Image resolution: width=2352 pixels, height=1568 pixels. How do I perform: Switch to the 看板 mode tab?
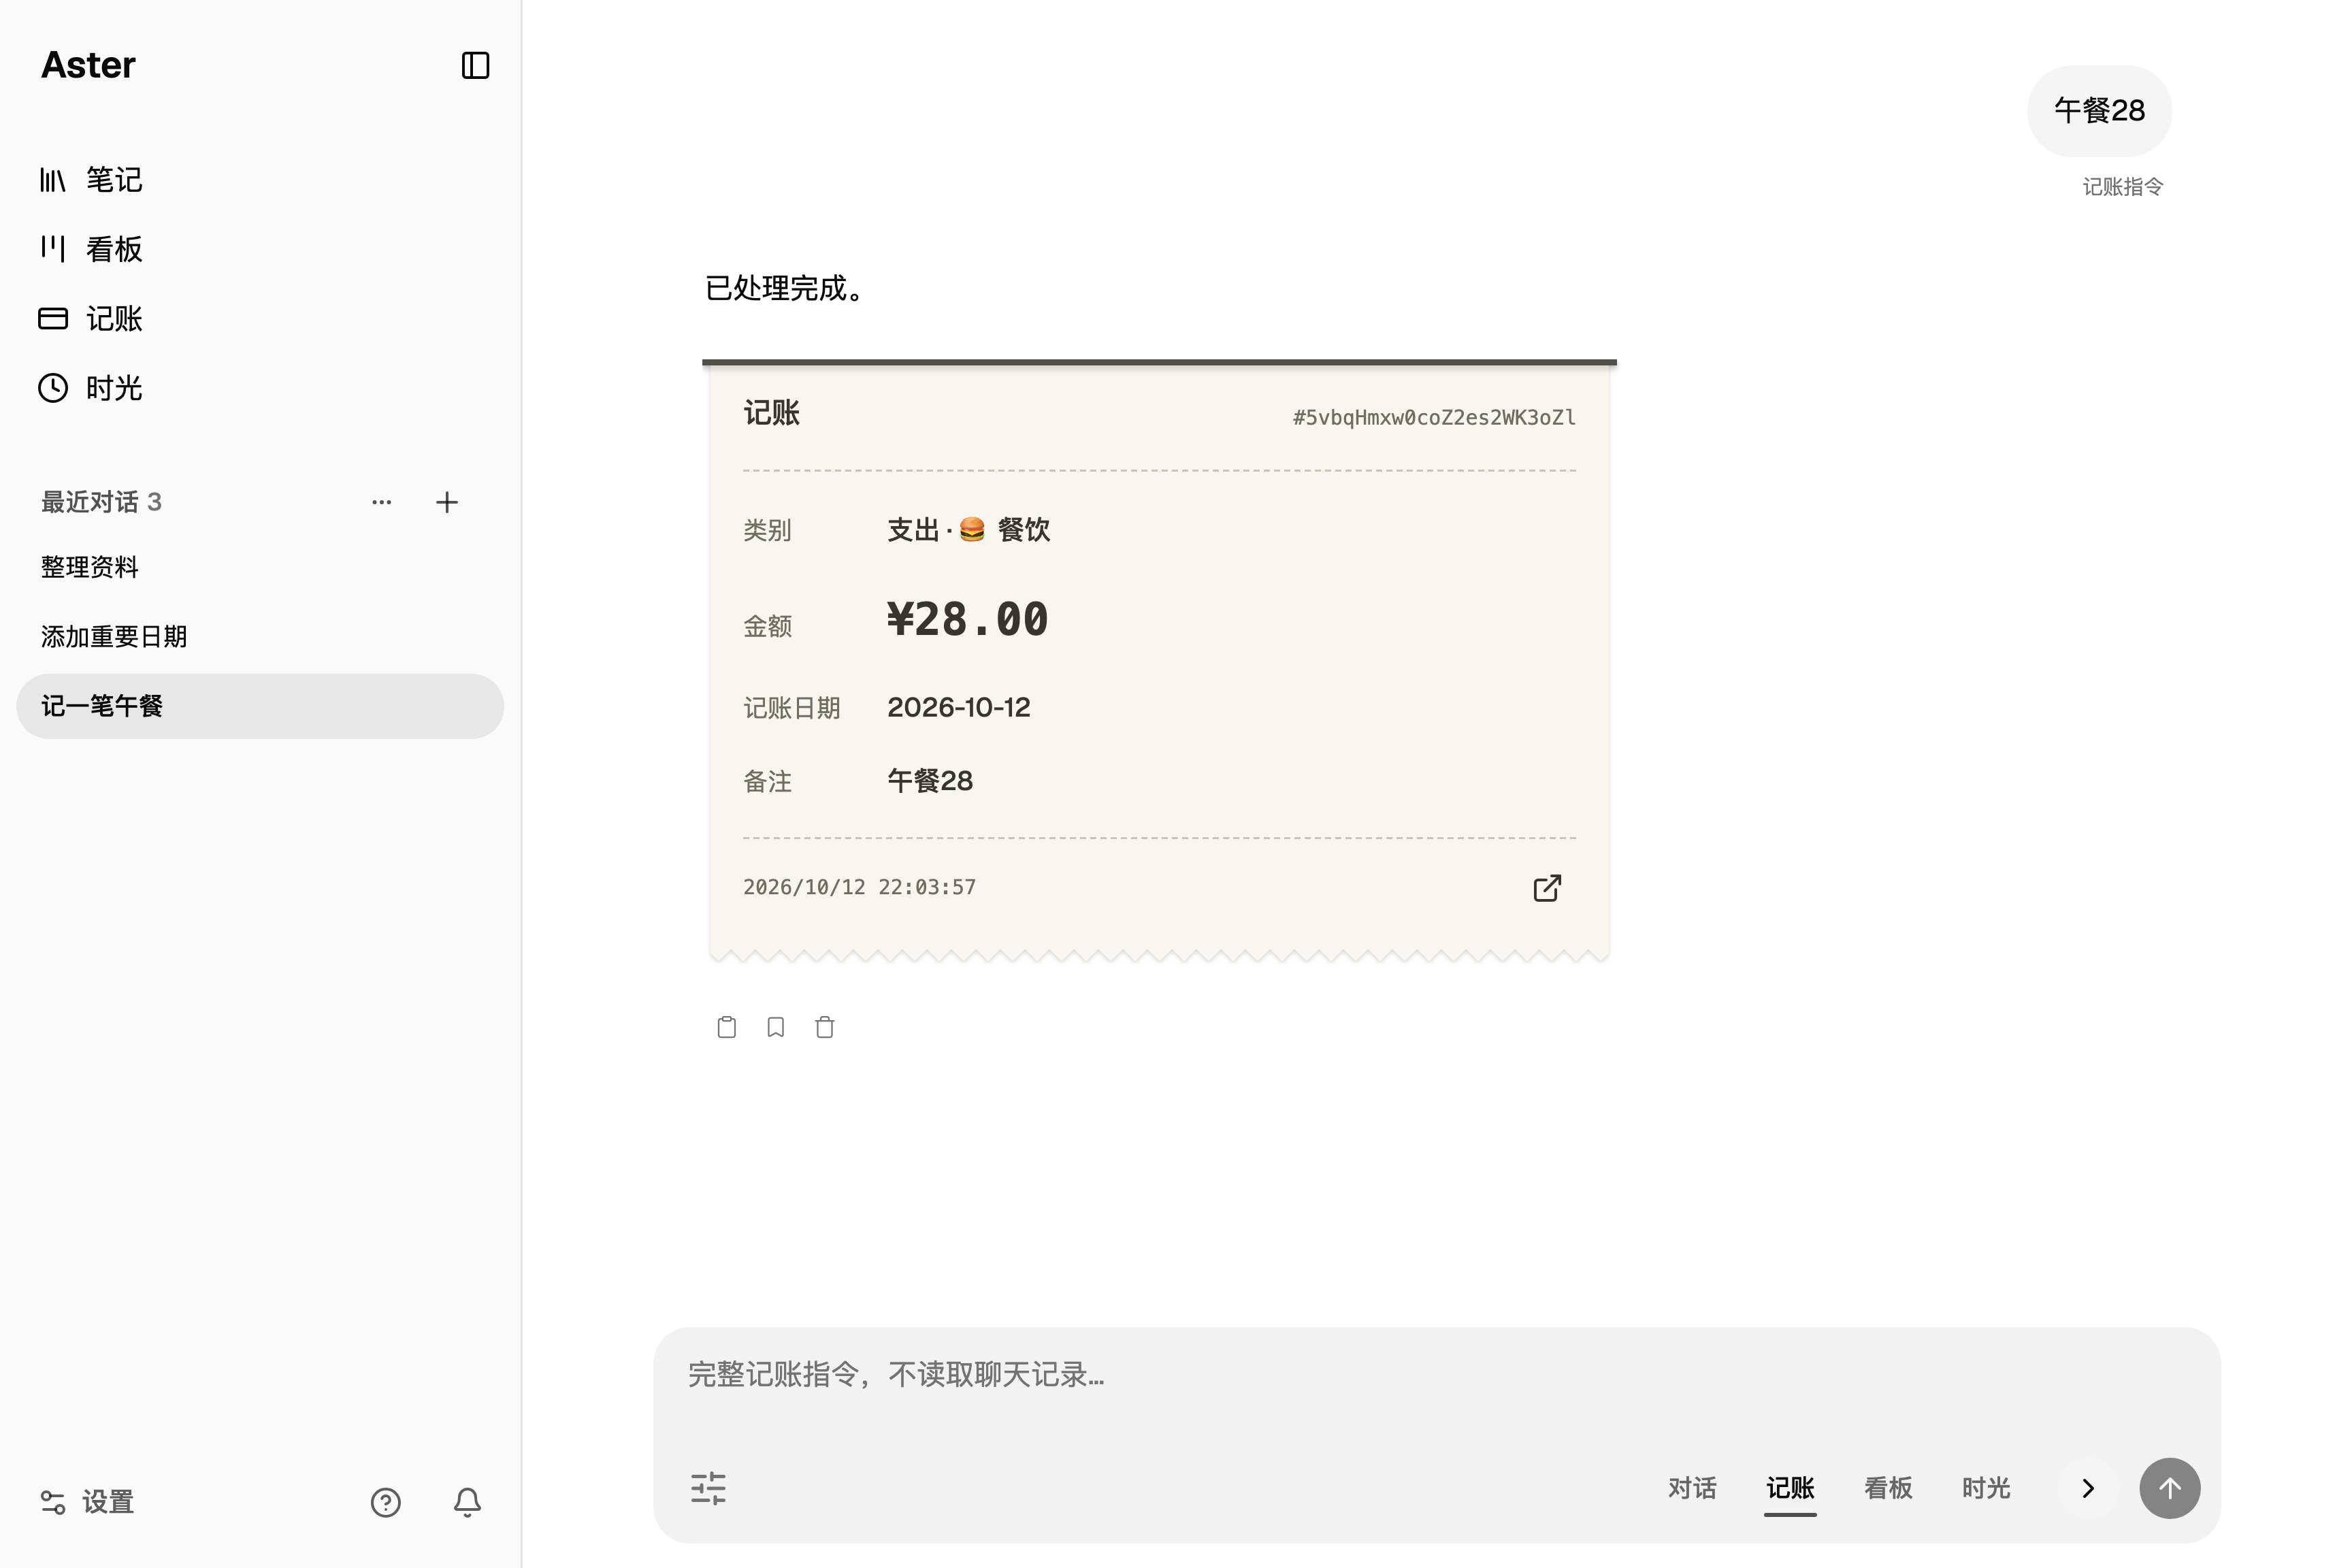(1888, 1488)
